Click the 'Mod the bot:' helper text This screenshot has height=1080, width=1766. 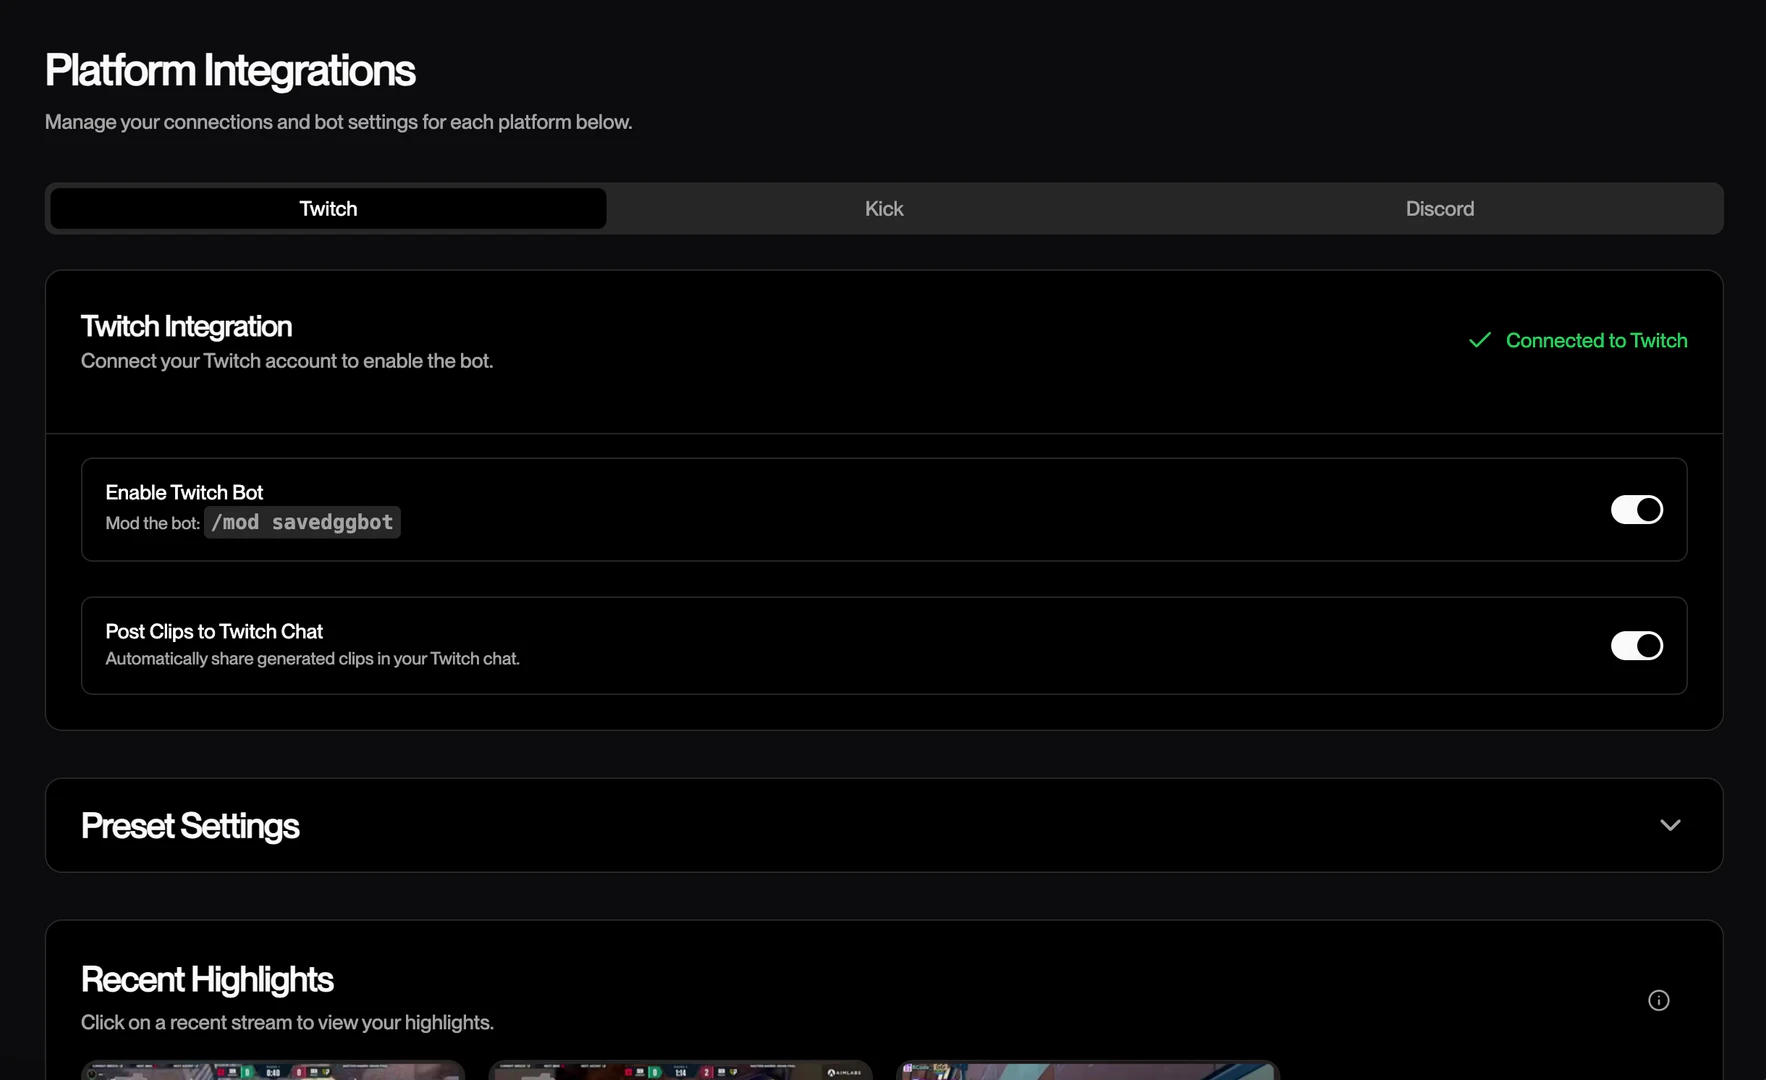click(152, 524)
